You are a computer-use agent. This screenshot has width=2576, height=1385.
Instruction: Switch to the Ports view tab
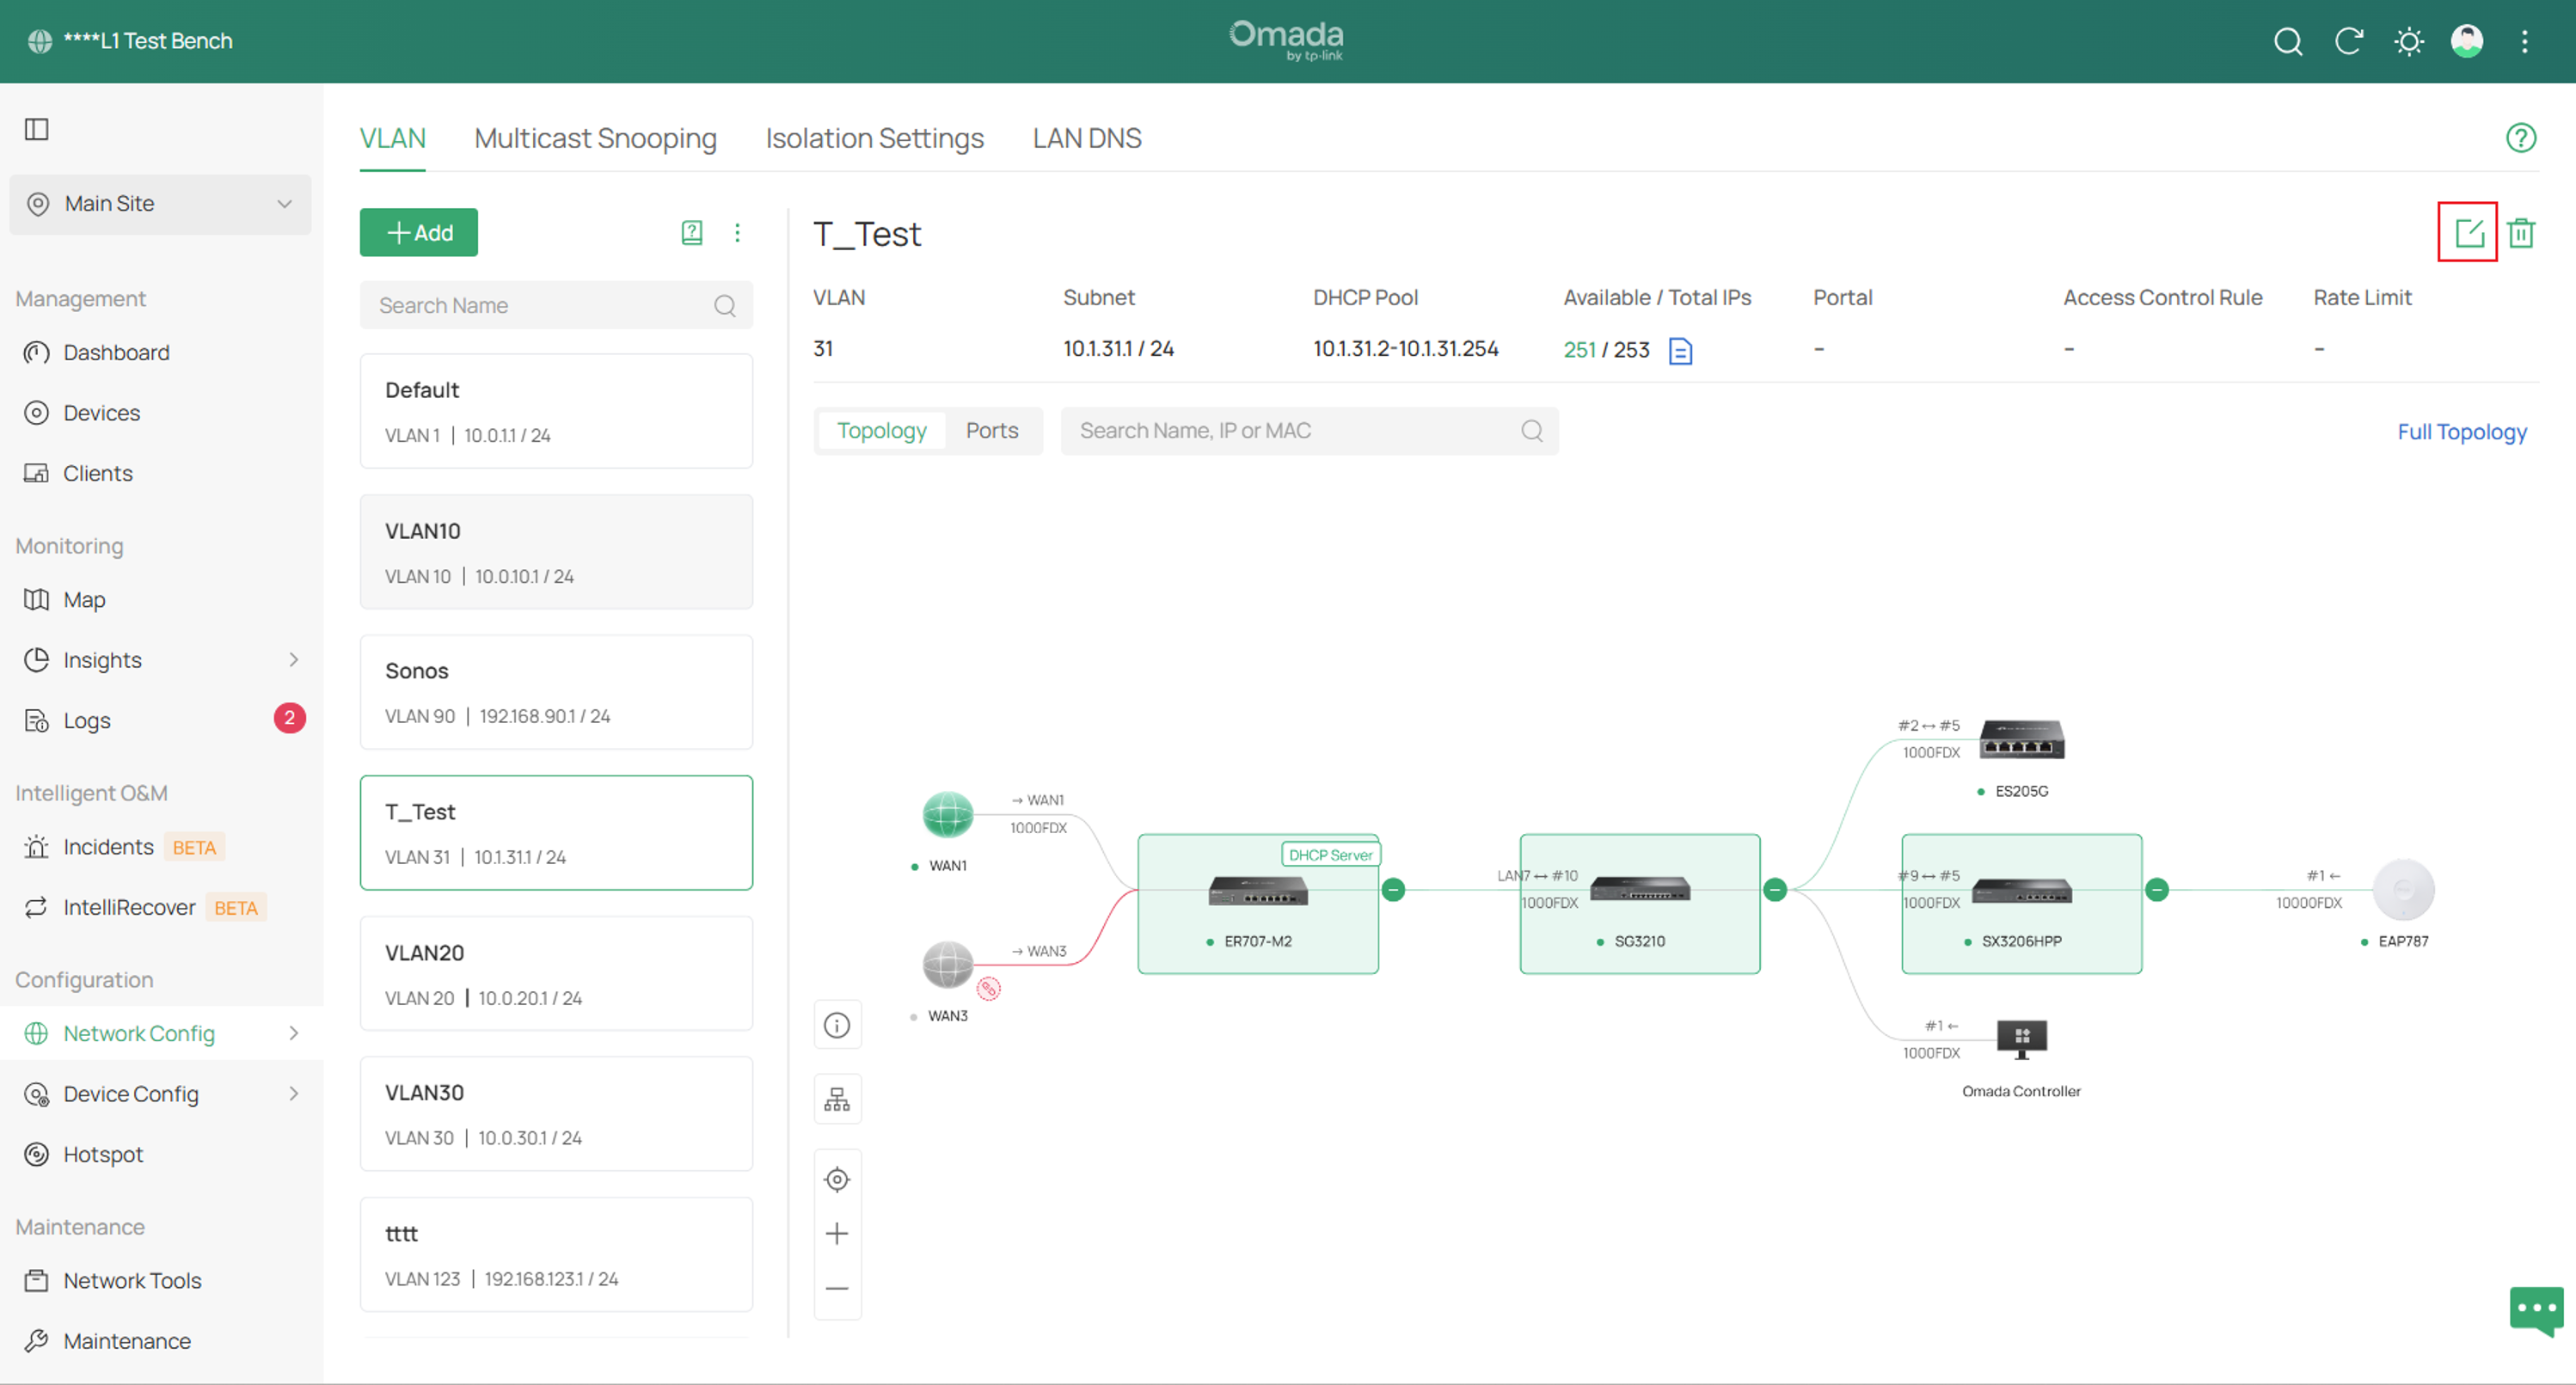coord(991,431)
